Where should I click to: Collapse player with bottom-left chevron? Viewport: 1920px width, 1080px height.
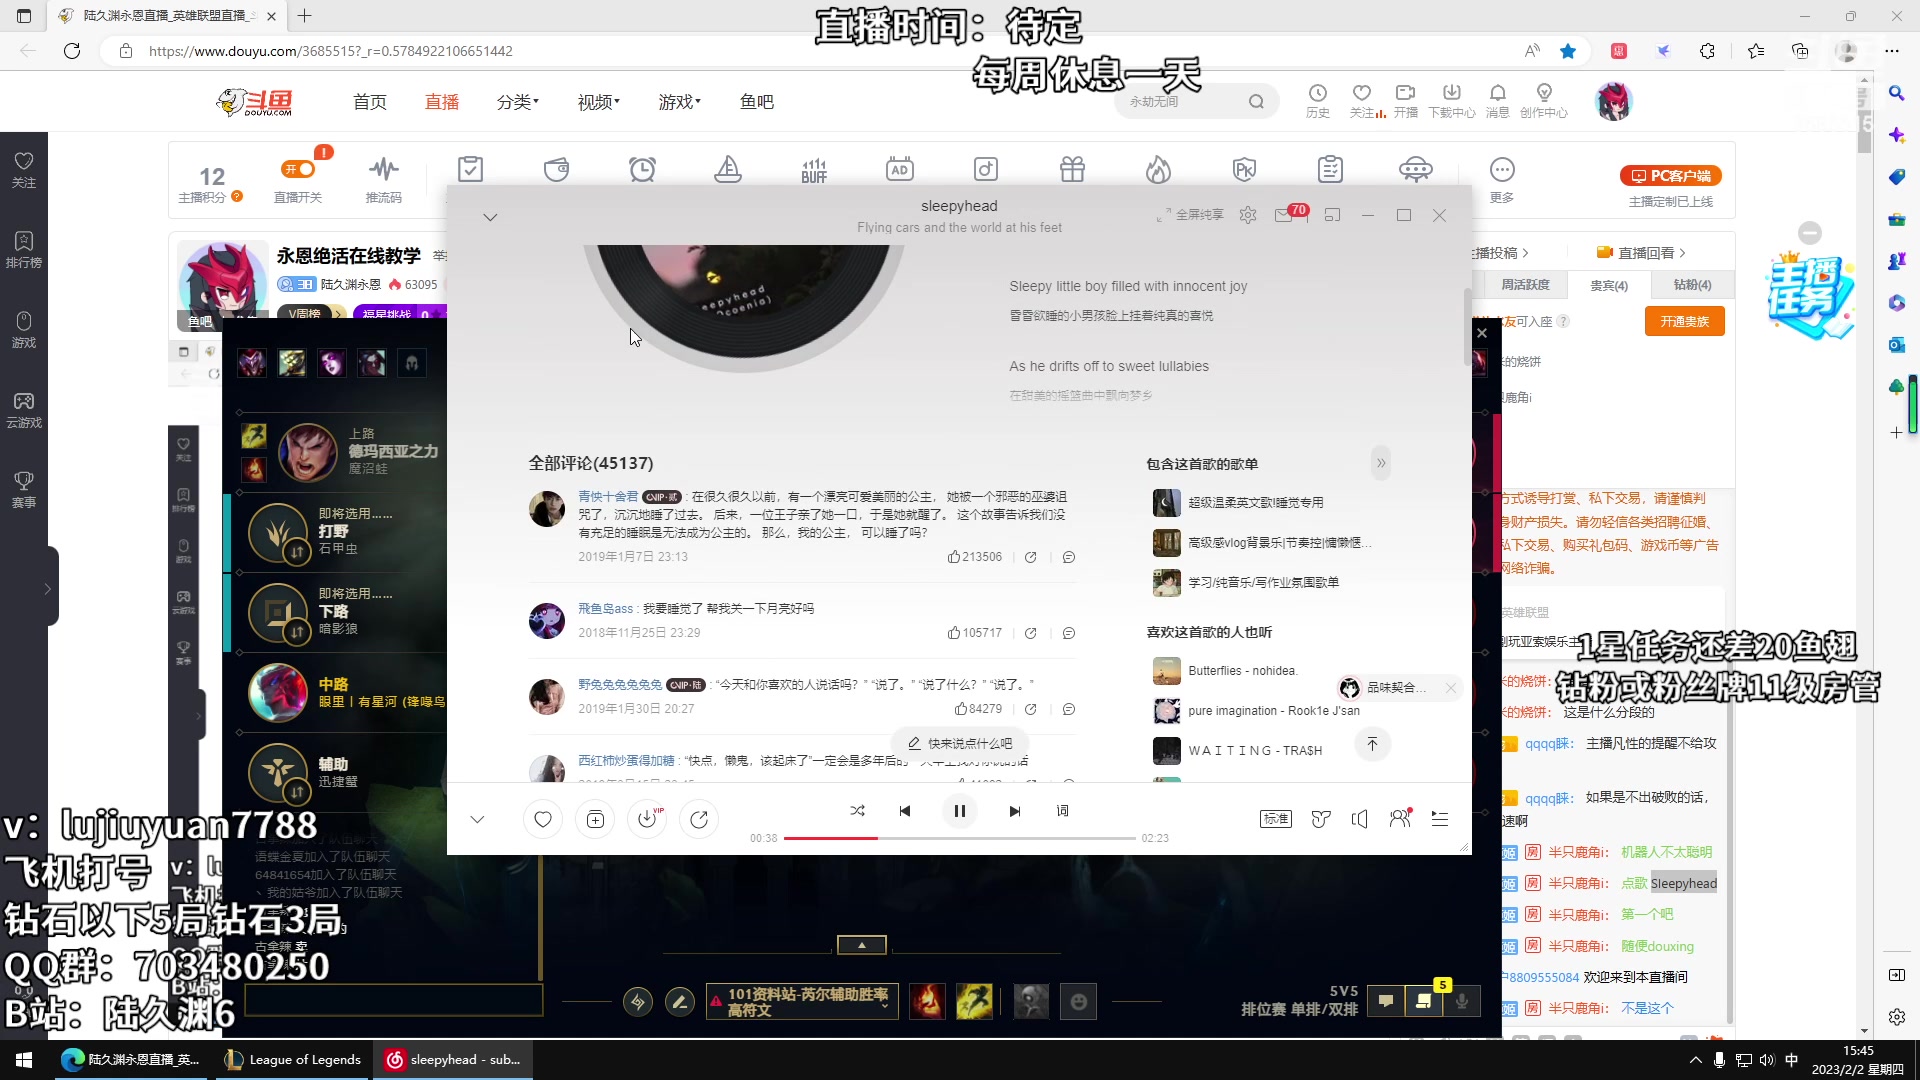pyautogui.click(x=477, y=820)
